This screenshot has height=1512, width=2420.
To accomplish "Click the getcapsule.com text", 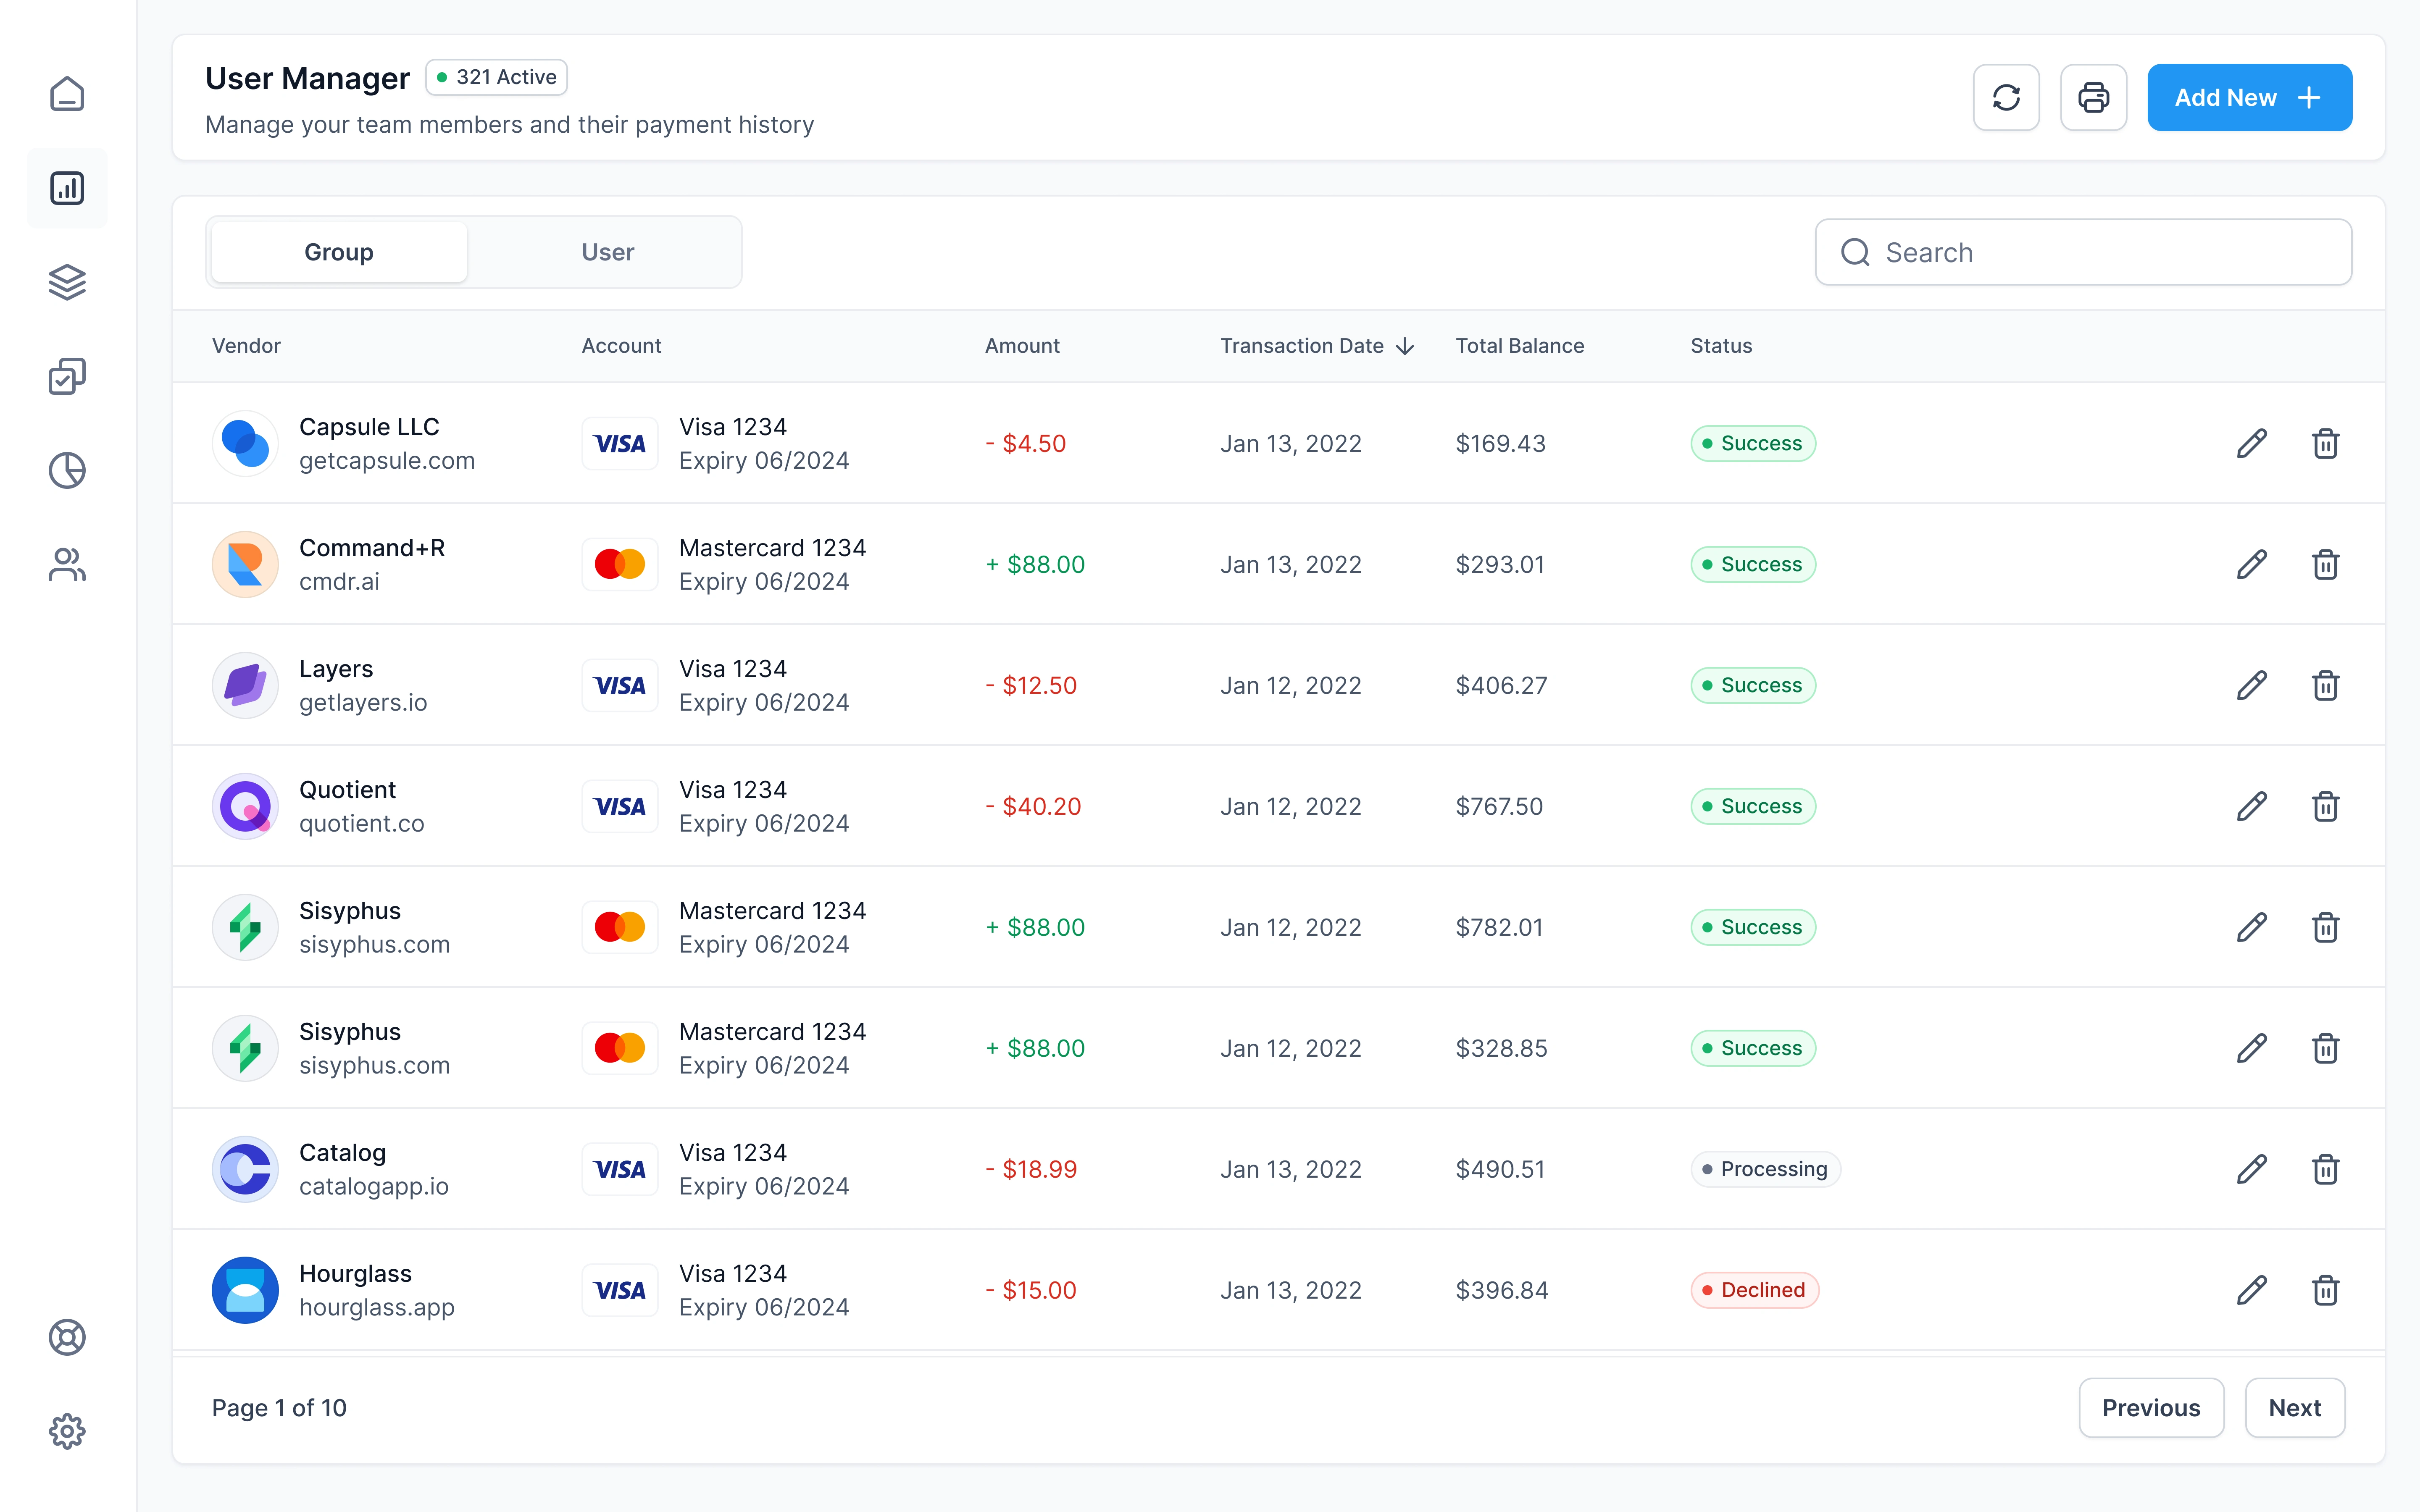I will (387, 461).
